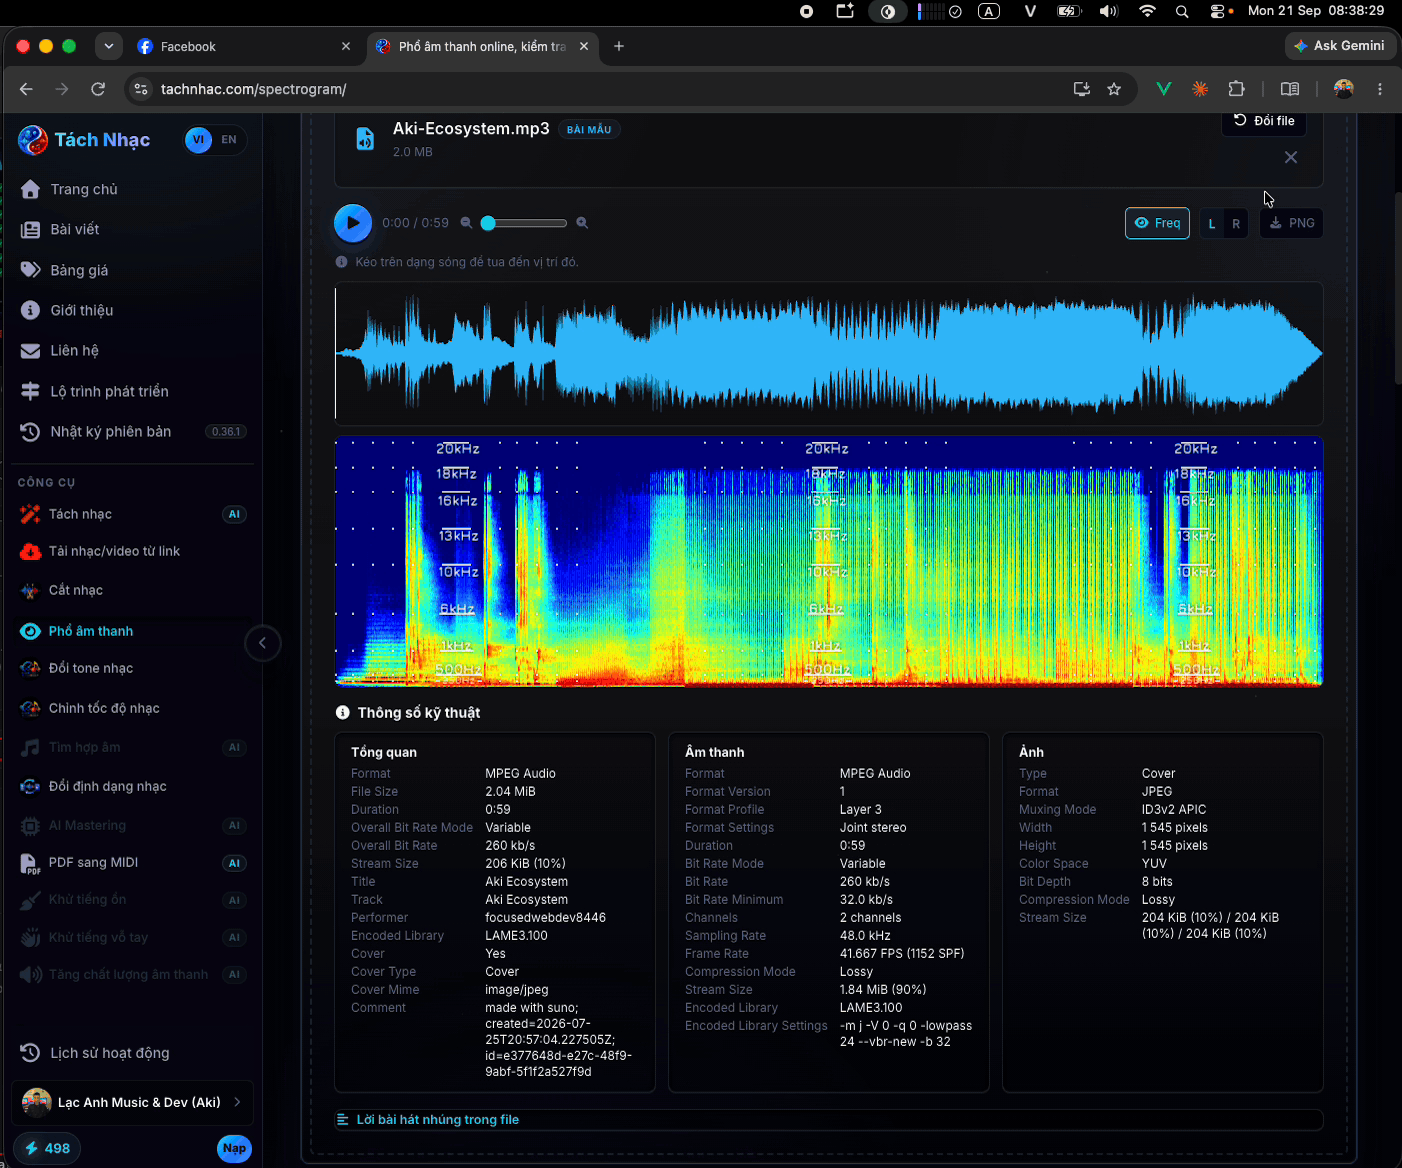Toggle the Freq eye view button
Screen dimensions: 1402x1168
coord(1157,223)
